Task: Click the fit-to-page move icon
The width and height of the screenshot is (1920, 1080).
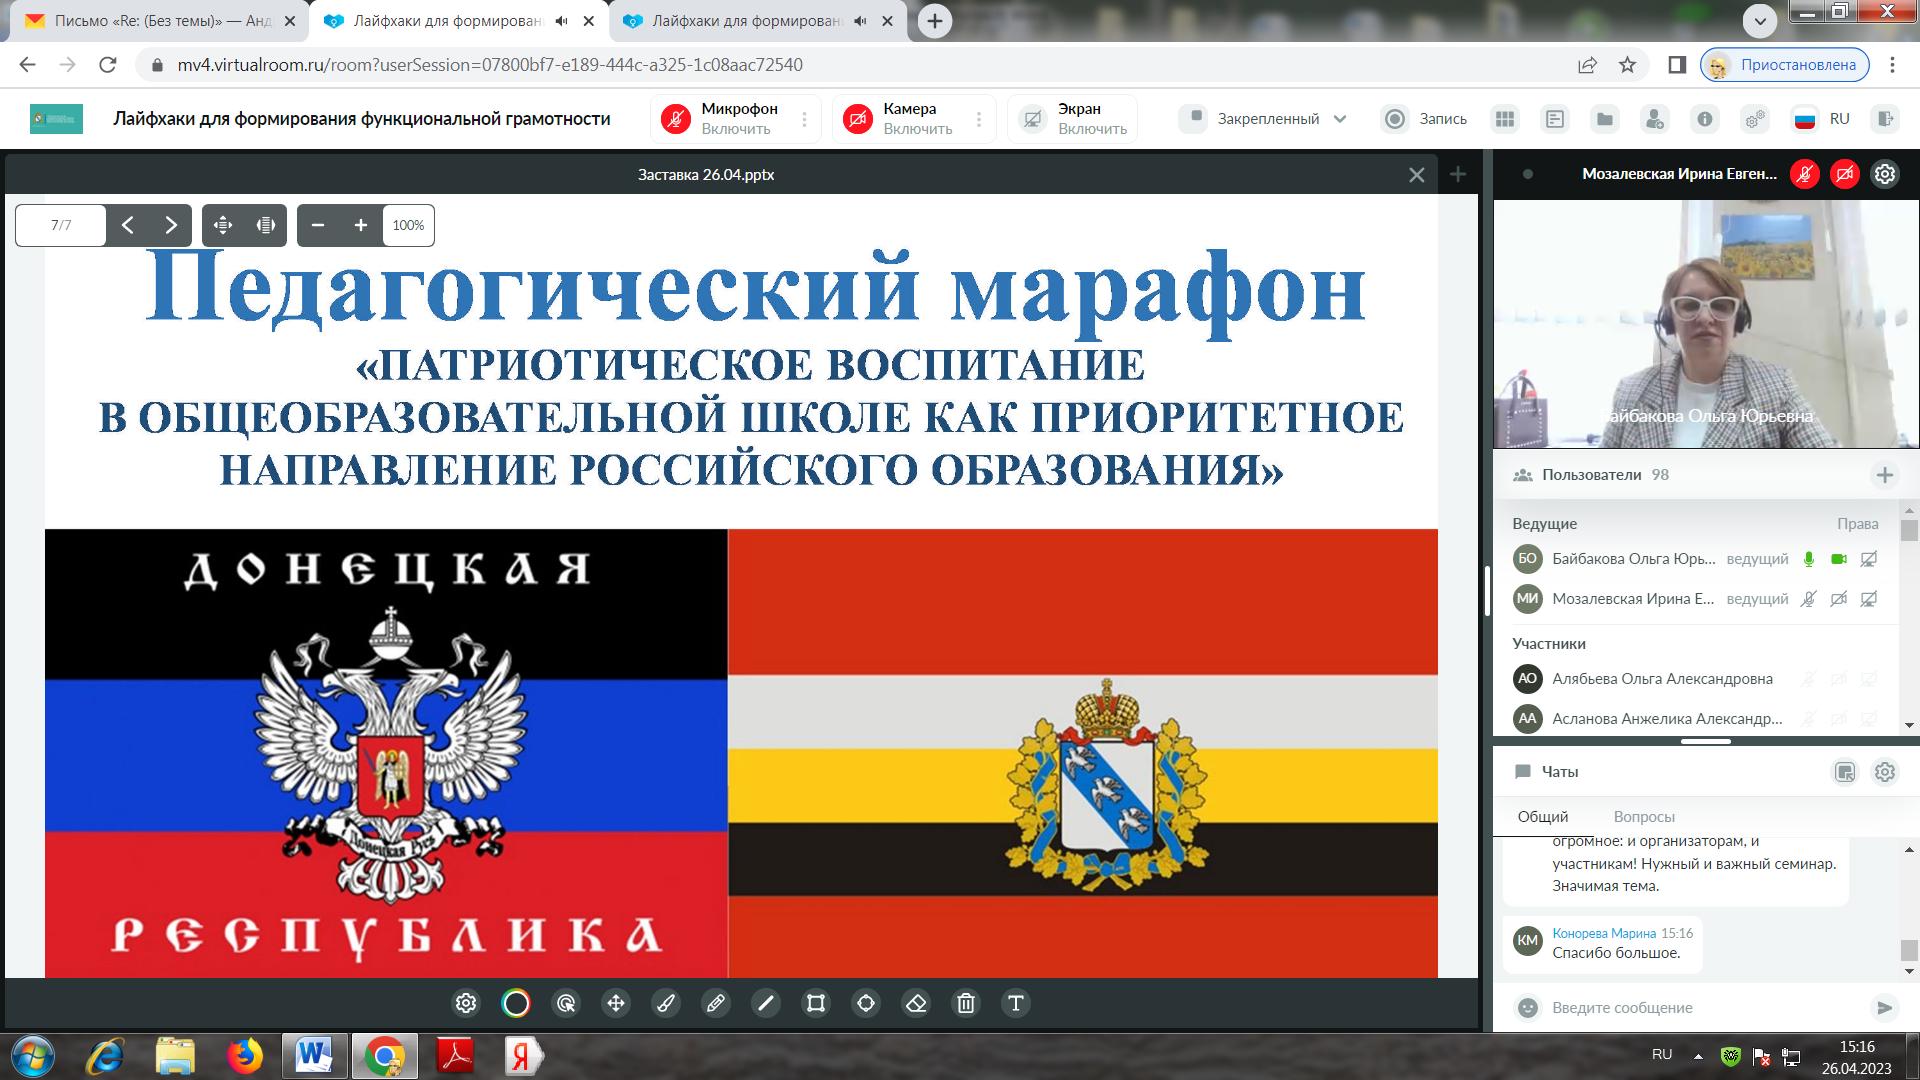Action: [x=223, y=225]
